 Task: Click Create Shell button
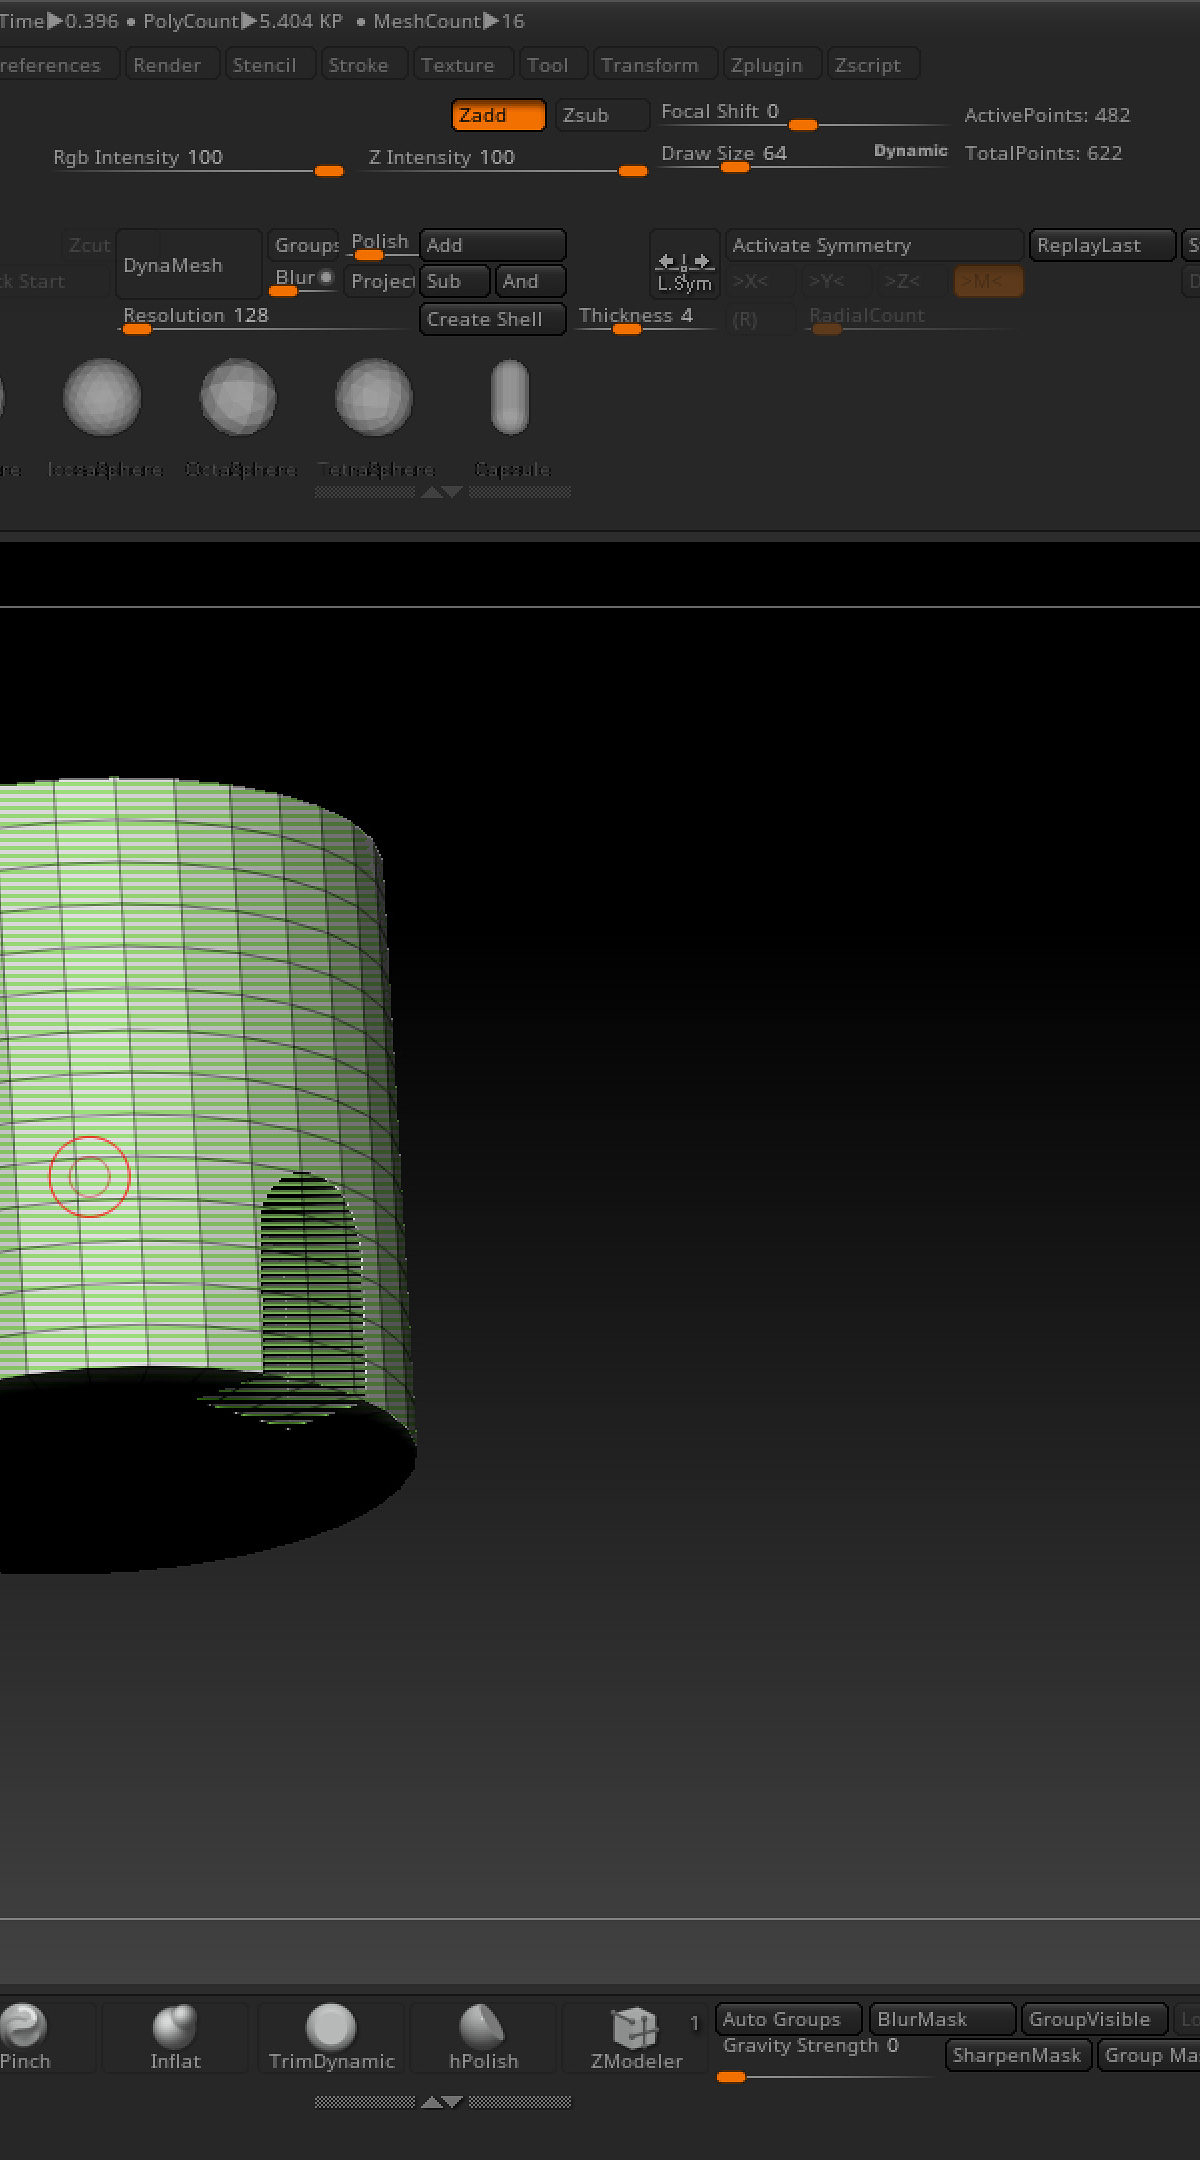[x=493, y=319]
